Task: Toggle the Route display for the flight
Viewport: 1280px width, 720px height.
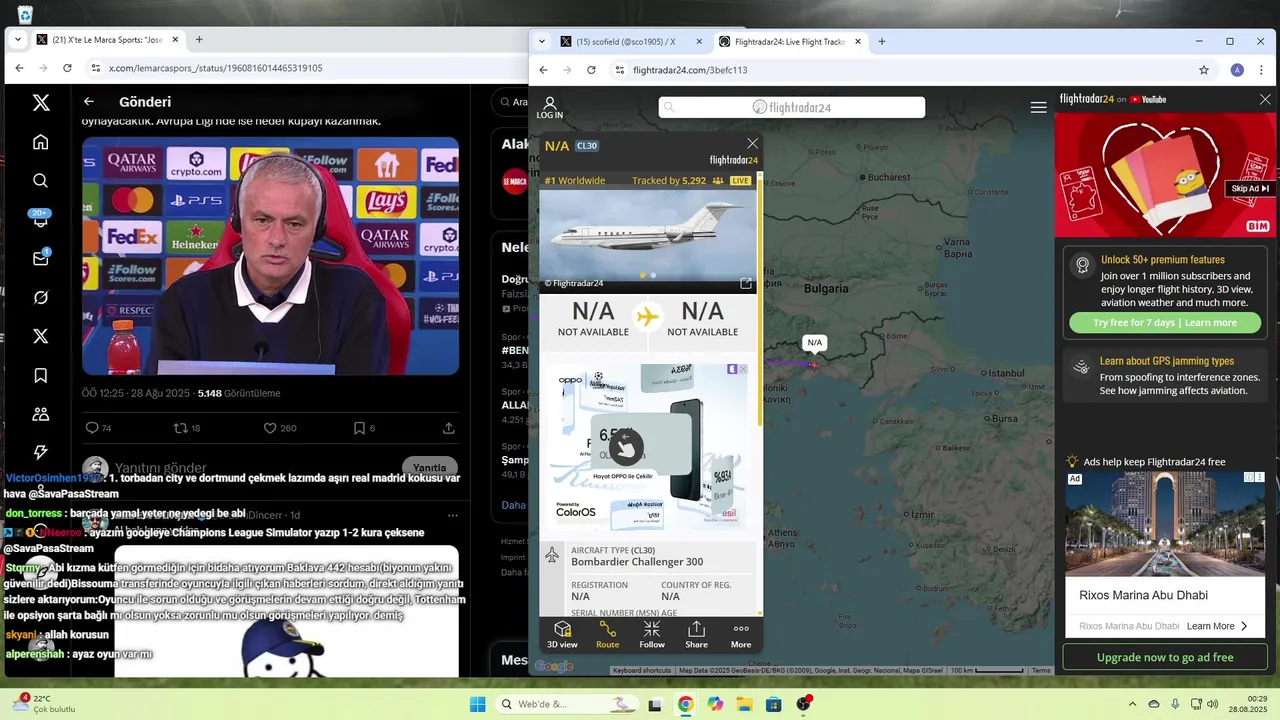Action: click(608, 635)
